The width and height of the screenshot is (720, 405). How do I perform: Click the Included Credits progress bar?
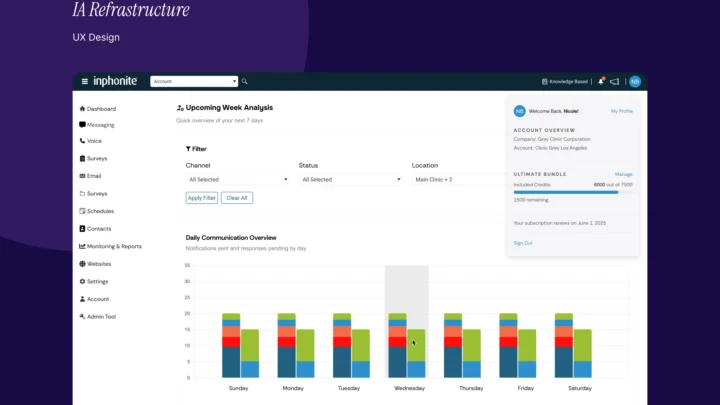(573, 192)
